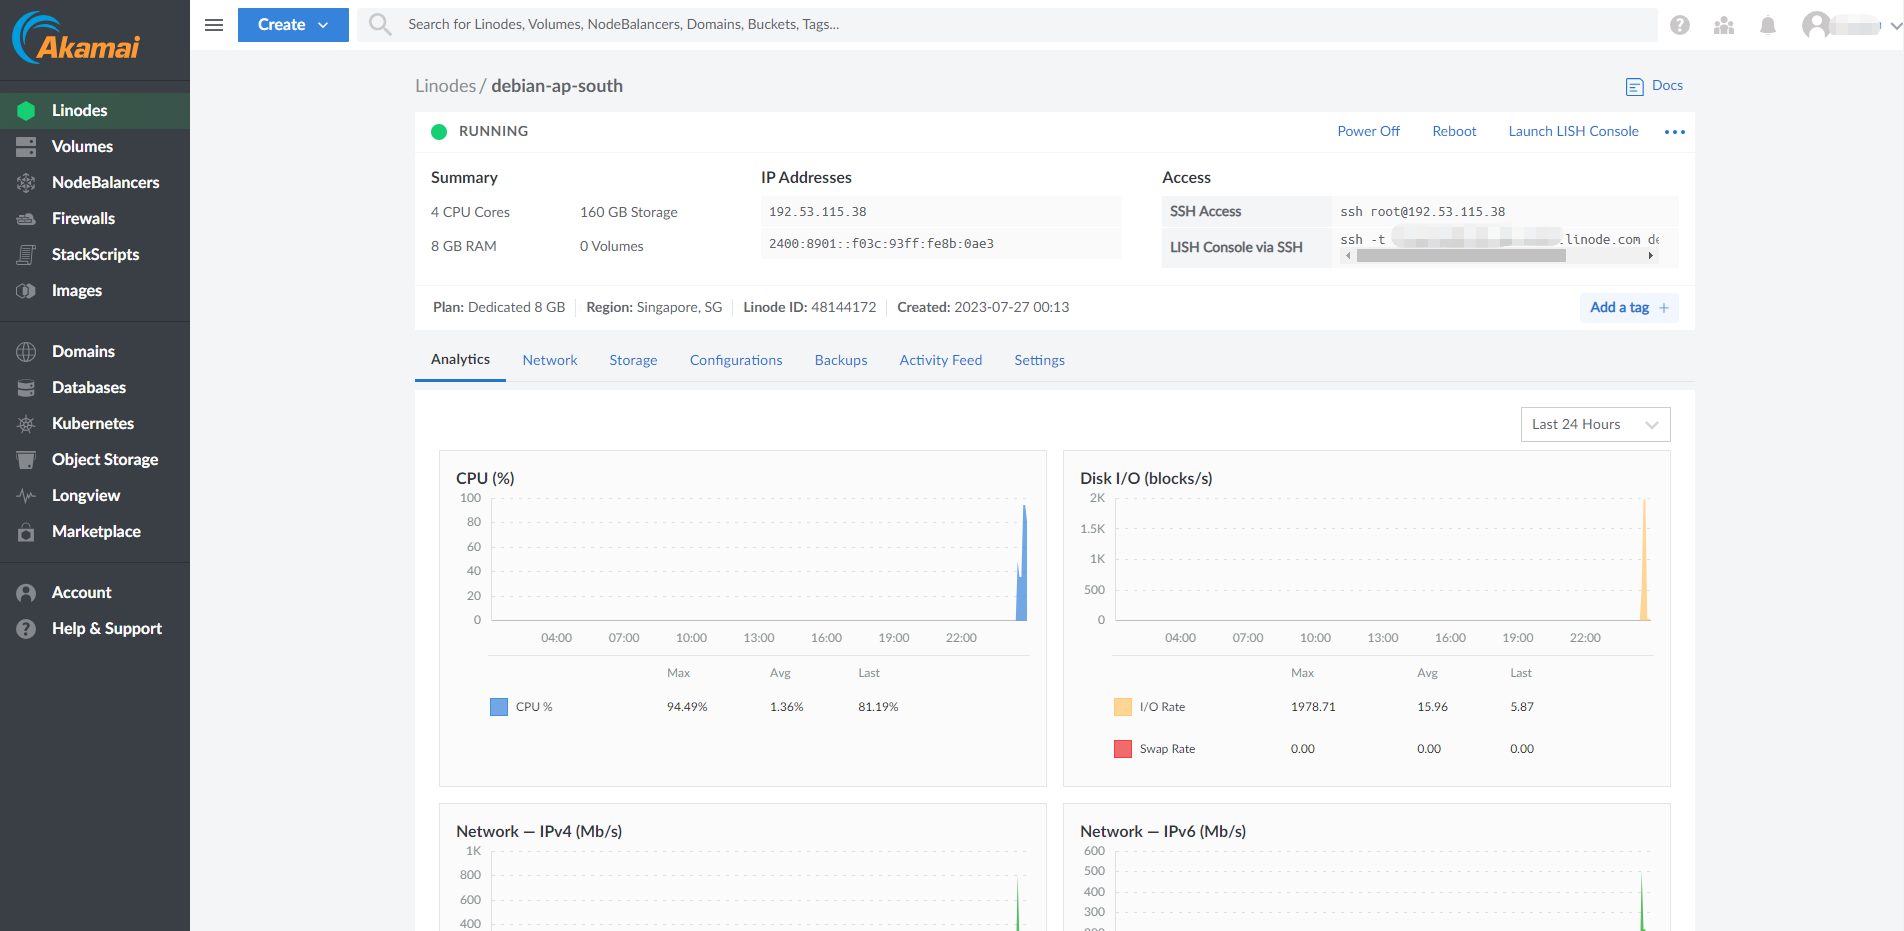Click the green RUNNING status indicator

tap(439, 132)
